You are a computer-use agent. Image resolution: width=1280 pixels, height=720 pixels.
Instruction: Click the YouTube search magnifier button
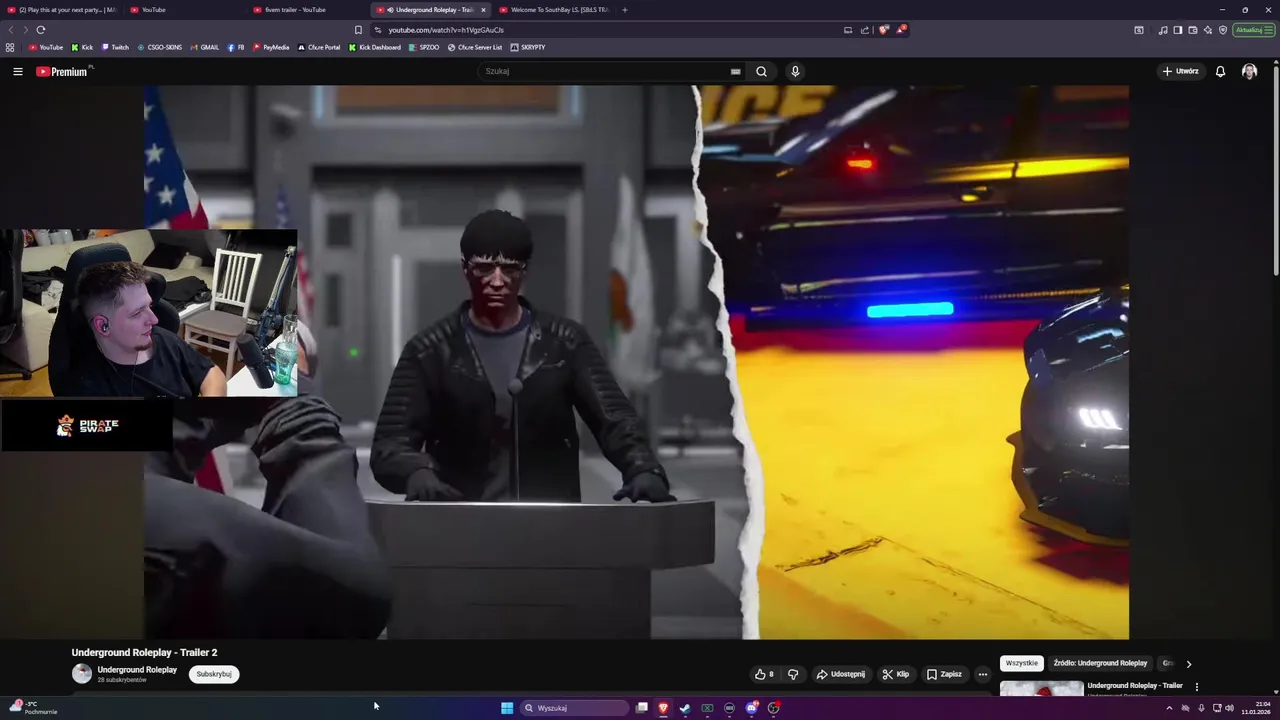tap(761, 71)
